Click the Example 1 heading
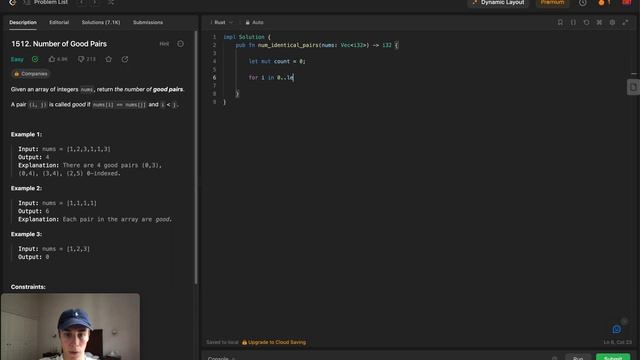The height and width of the screenshot is (360, 640). coord(26,134)
